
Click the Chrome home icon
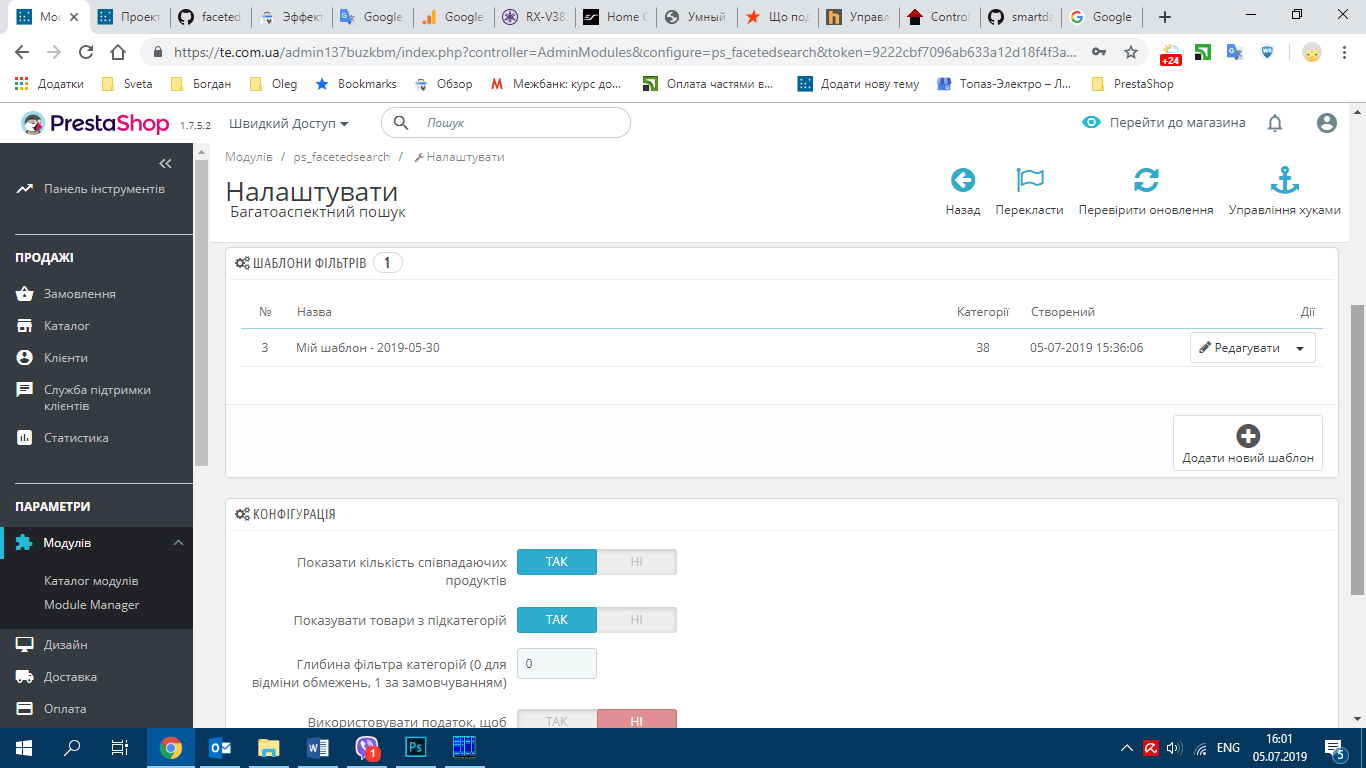click(118, 52)
